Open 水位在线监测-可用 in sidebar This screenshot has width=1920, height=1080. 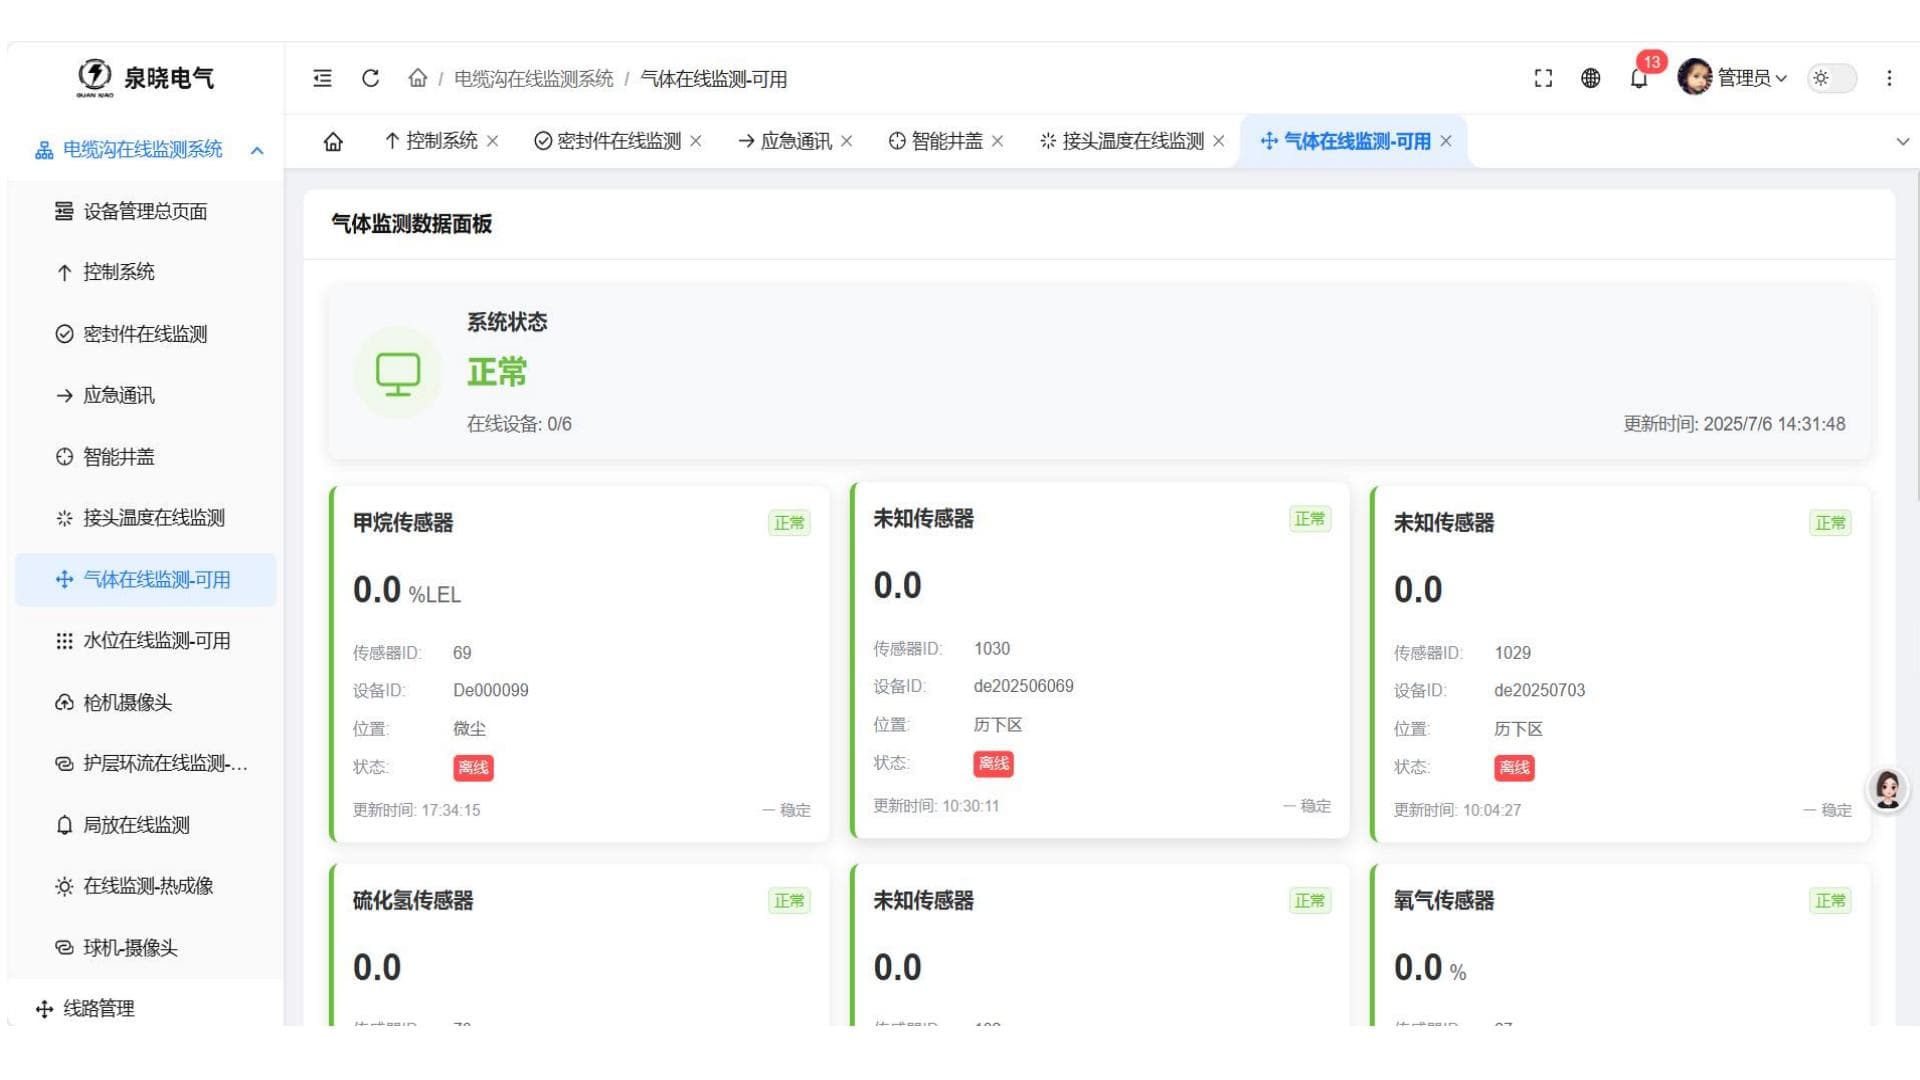[x=145, y=641]
